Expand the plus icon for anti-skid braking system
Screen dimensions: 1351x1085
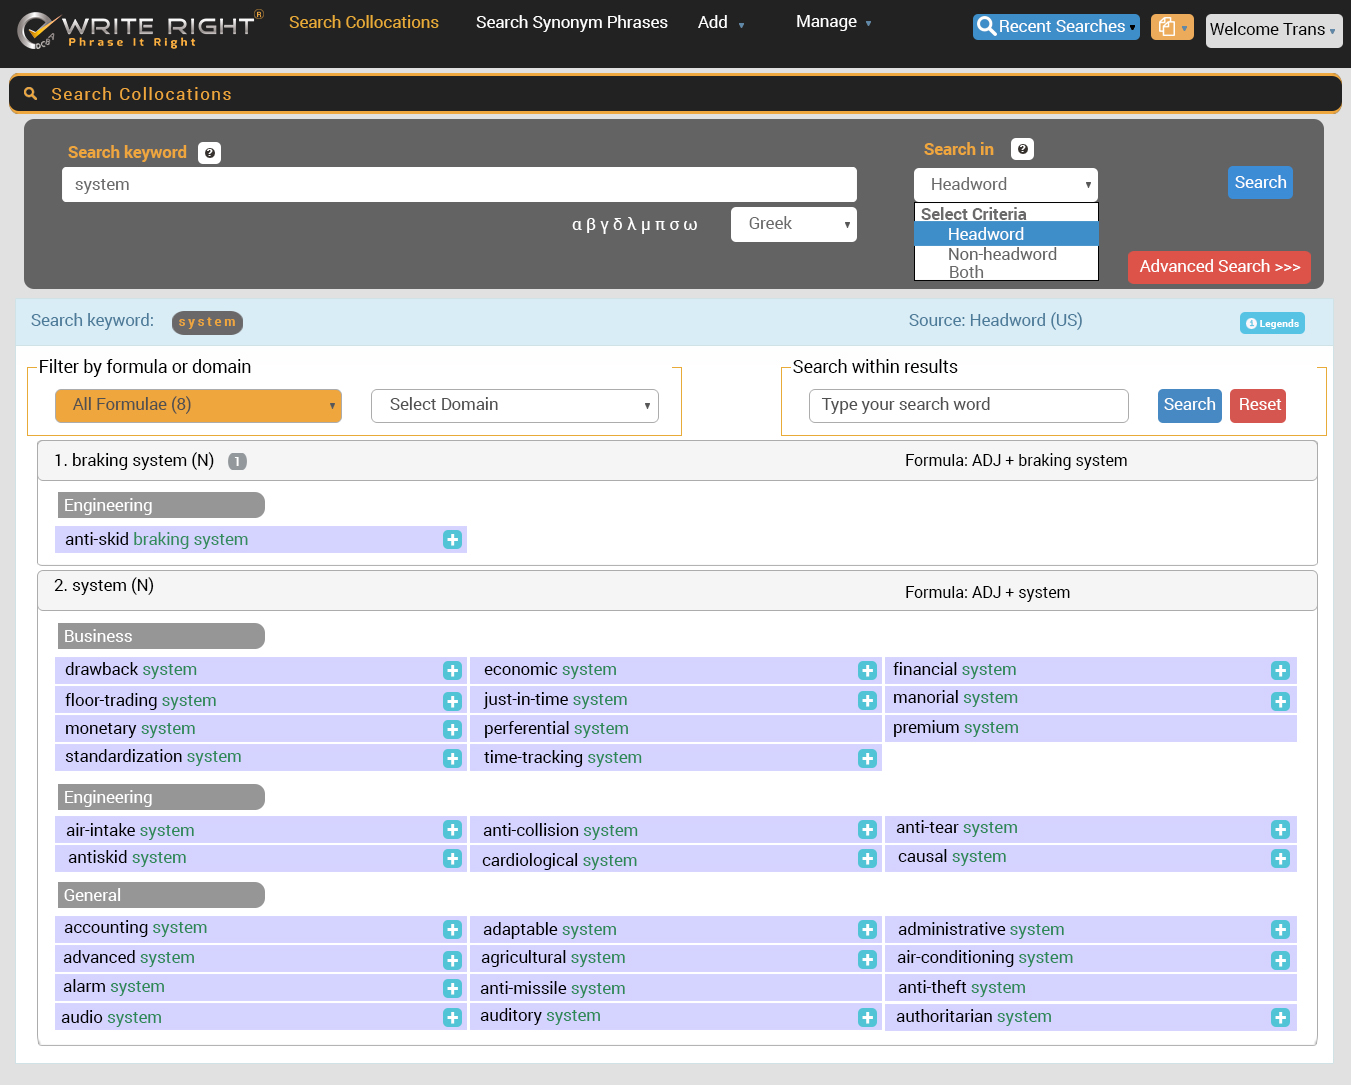452,540
